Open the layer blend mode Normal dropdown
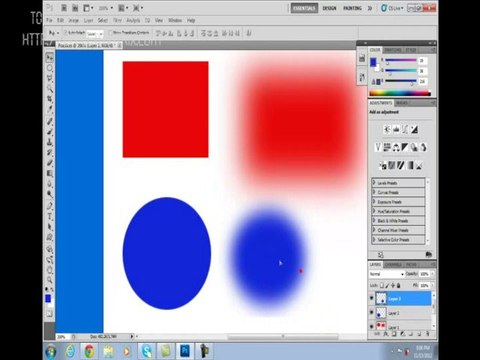The width and height of the screenshot is (480, 360). click(x=387, y=274)
